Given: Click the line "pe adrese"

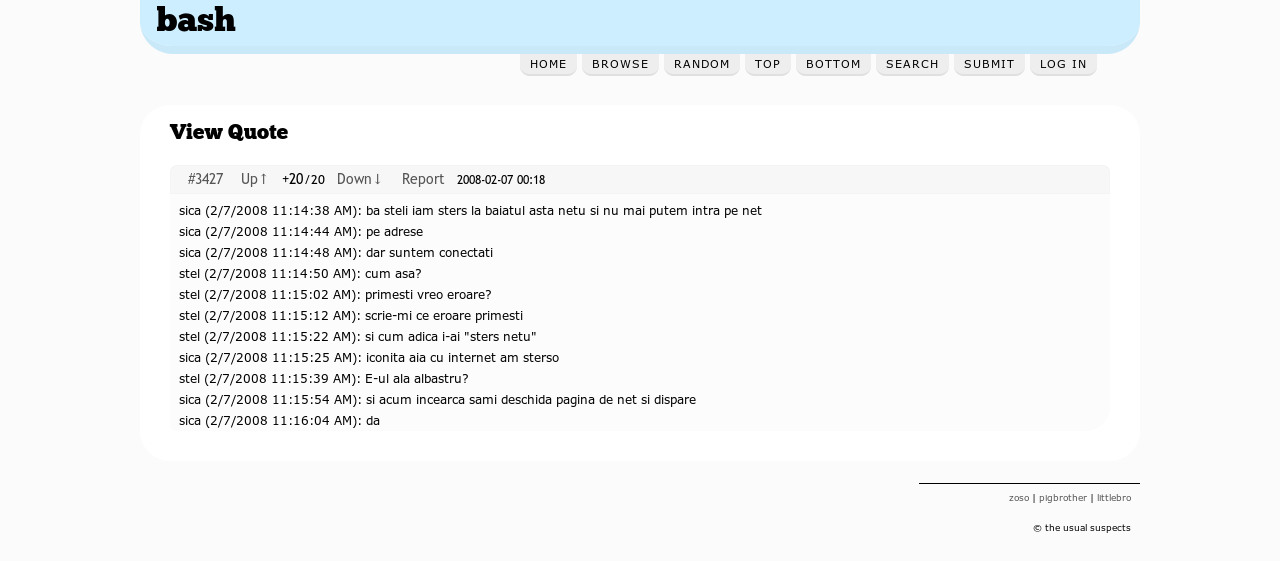Looking at the screenshot, I should pyautogui.click(x=301, y=232).
